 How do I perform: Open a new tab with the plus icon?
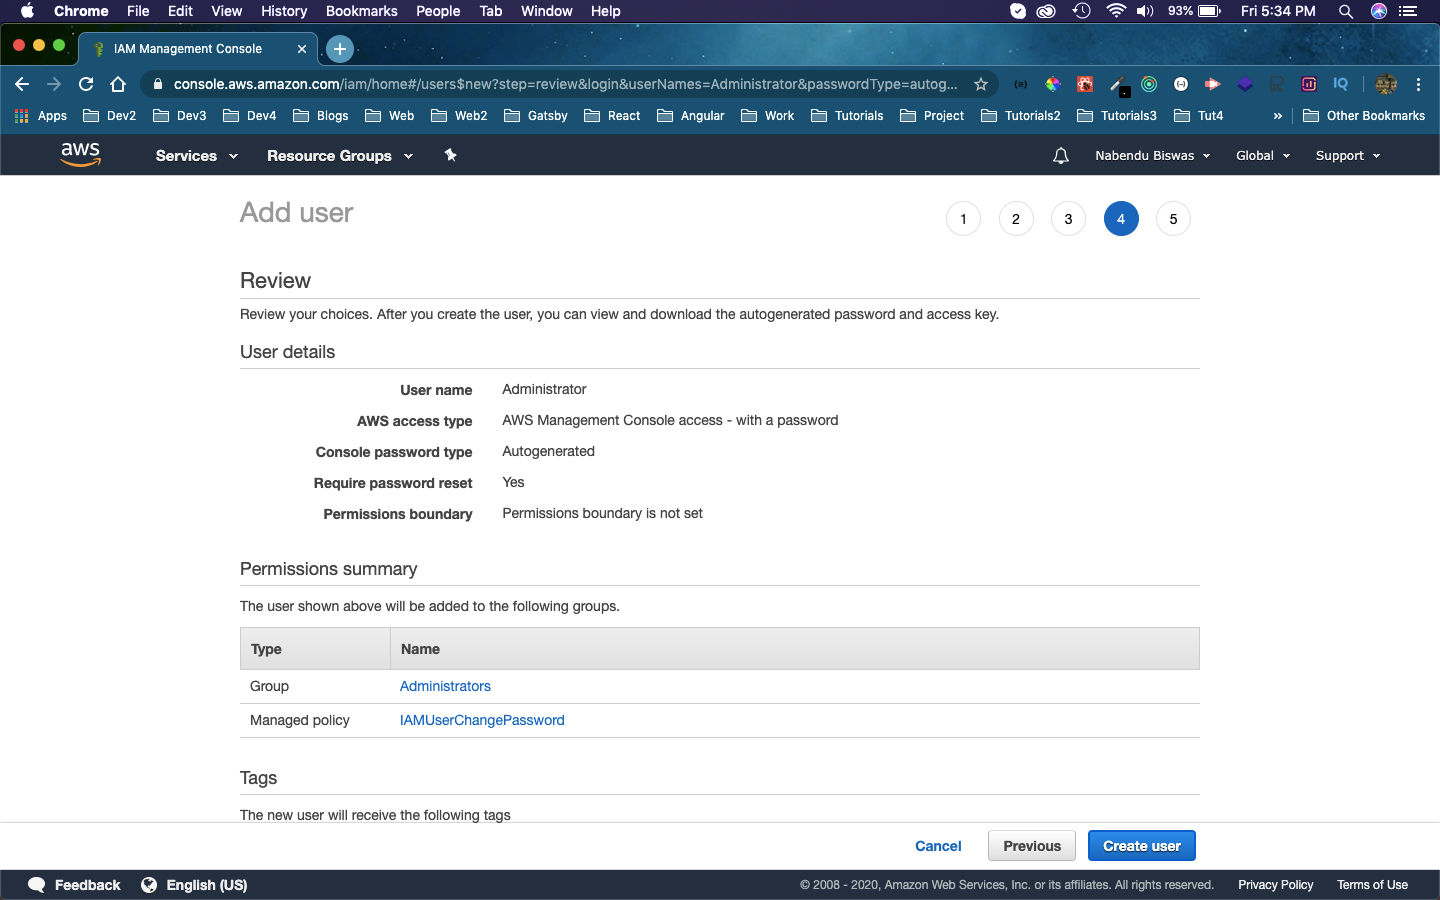pyautogui.click(x=340, y=48)
